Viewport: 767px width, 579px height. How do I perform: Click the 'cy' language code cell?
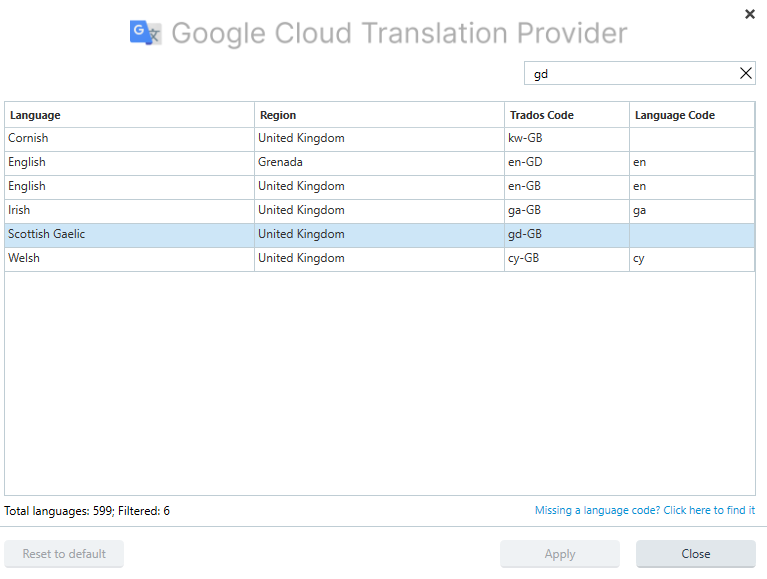[691, 258]
